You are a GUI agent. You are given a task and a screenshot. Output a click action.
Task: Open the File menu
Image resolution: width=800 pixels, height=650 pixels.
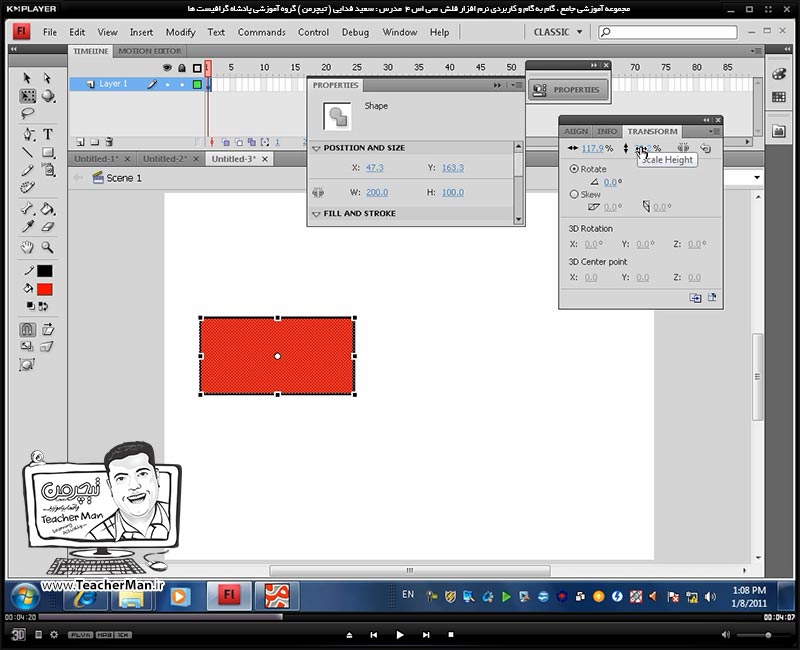click(50, 32)
